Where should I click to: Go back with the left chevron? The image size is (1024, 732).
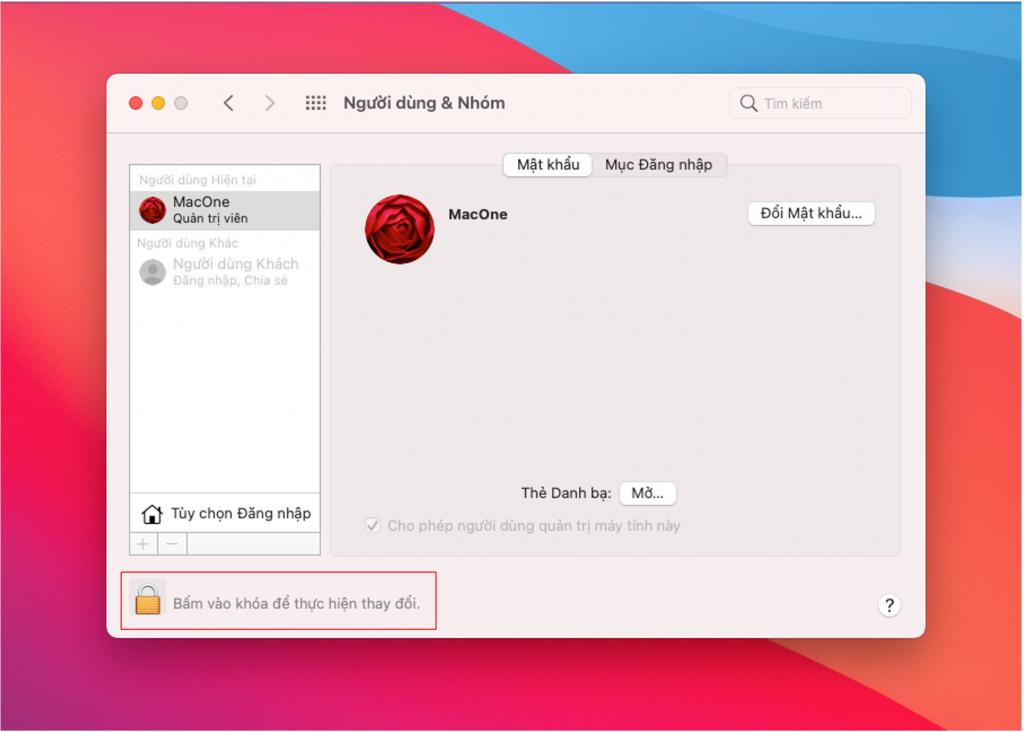229,103
